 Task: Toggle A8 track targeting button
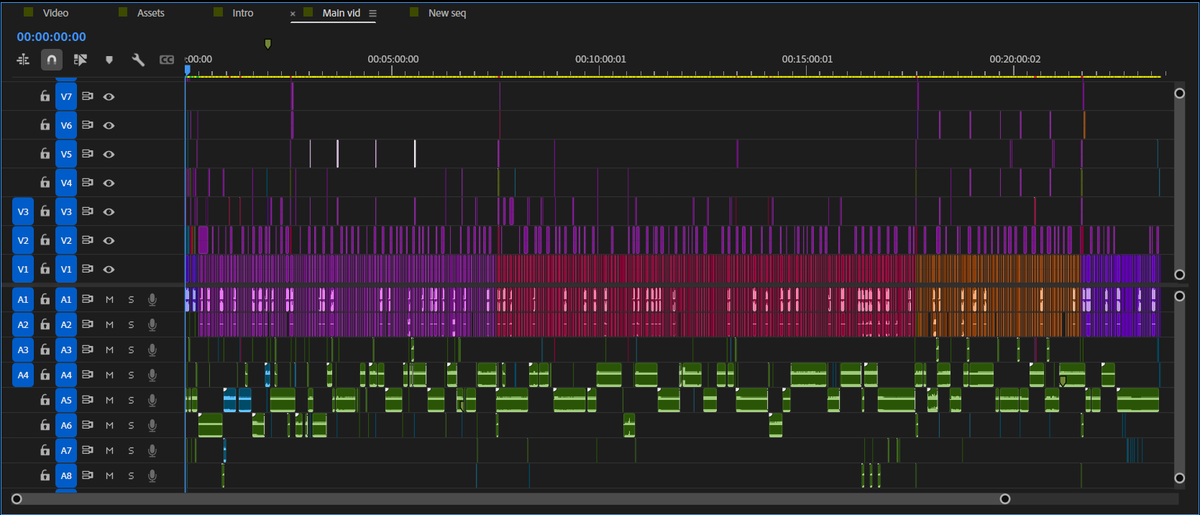click(66, 476)
